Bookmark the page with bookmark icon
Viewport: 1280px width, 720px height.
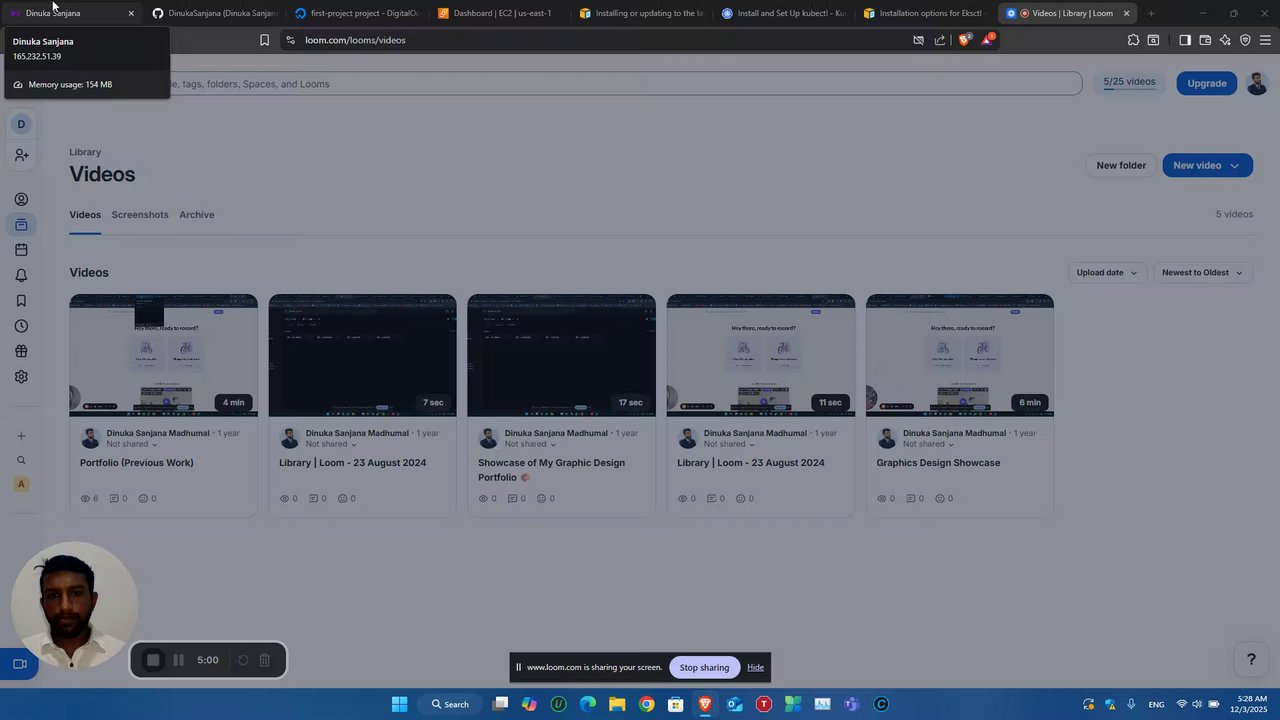tap(264, 40)
